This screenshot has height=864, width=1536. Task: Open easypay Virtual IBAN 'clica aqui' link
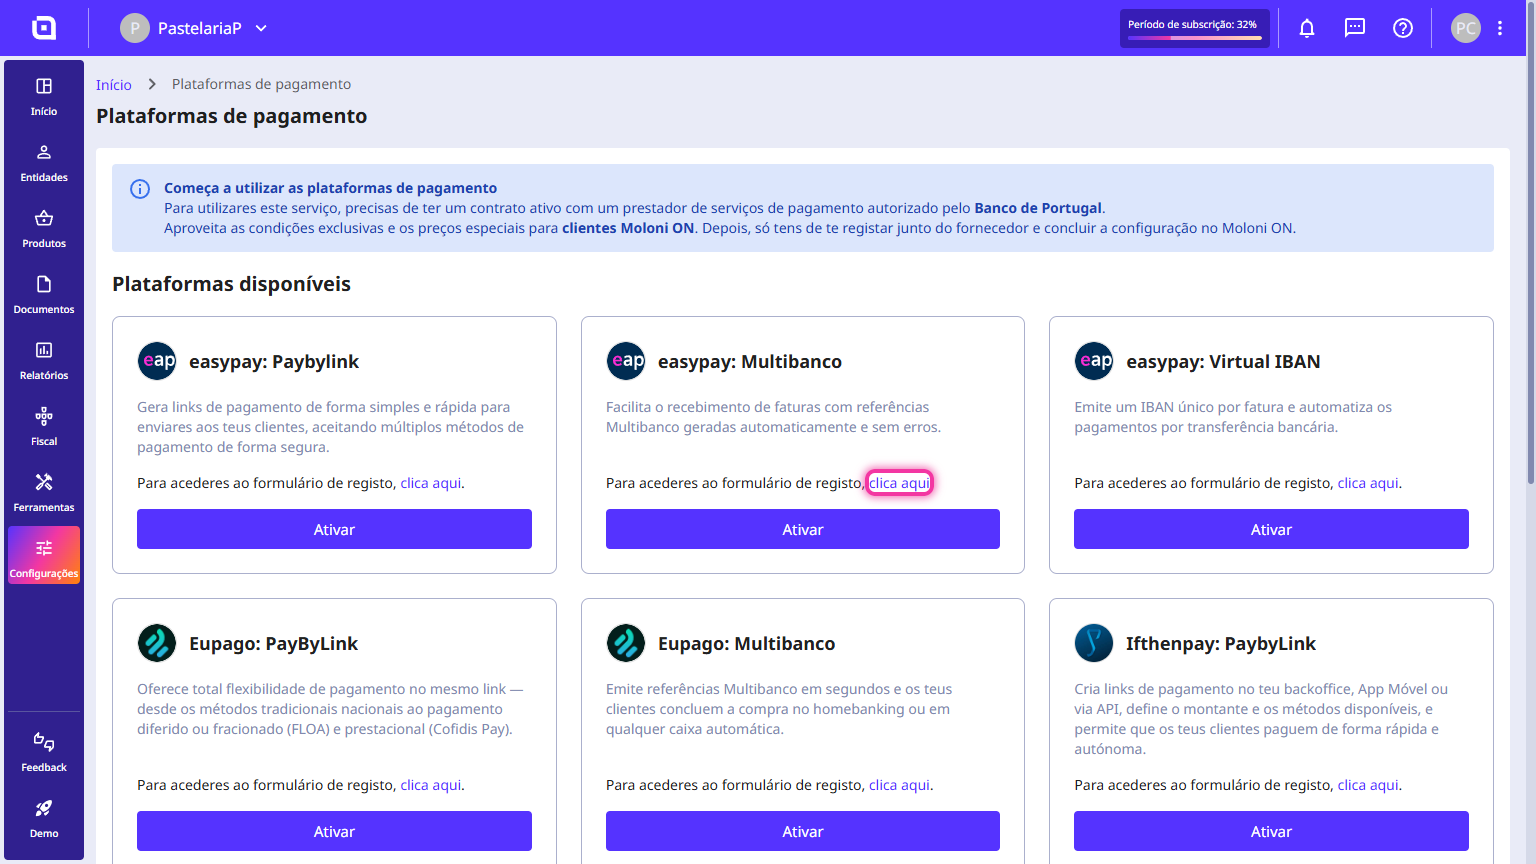coord(1368,483)
